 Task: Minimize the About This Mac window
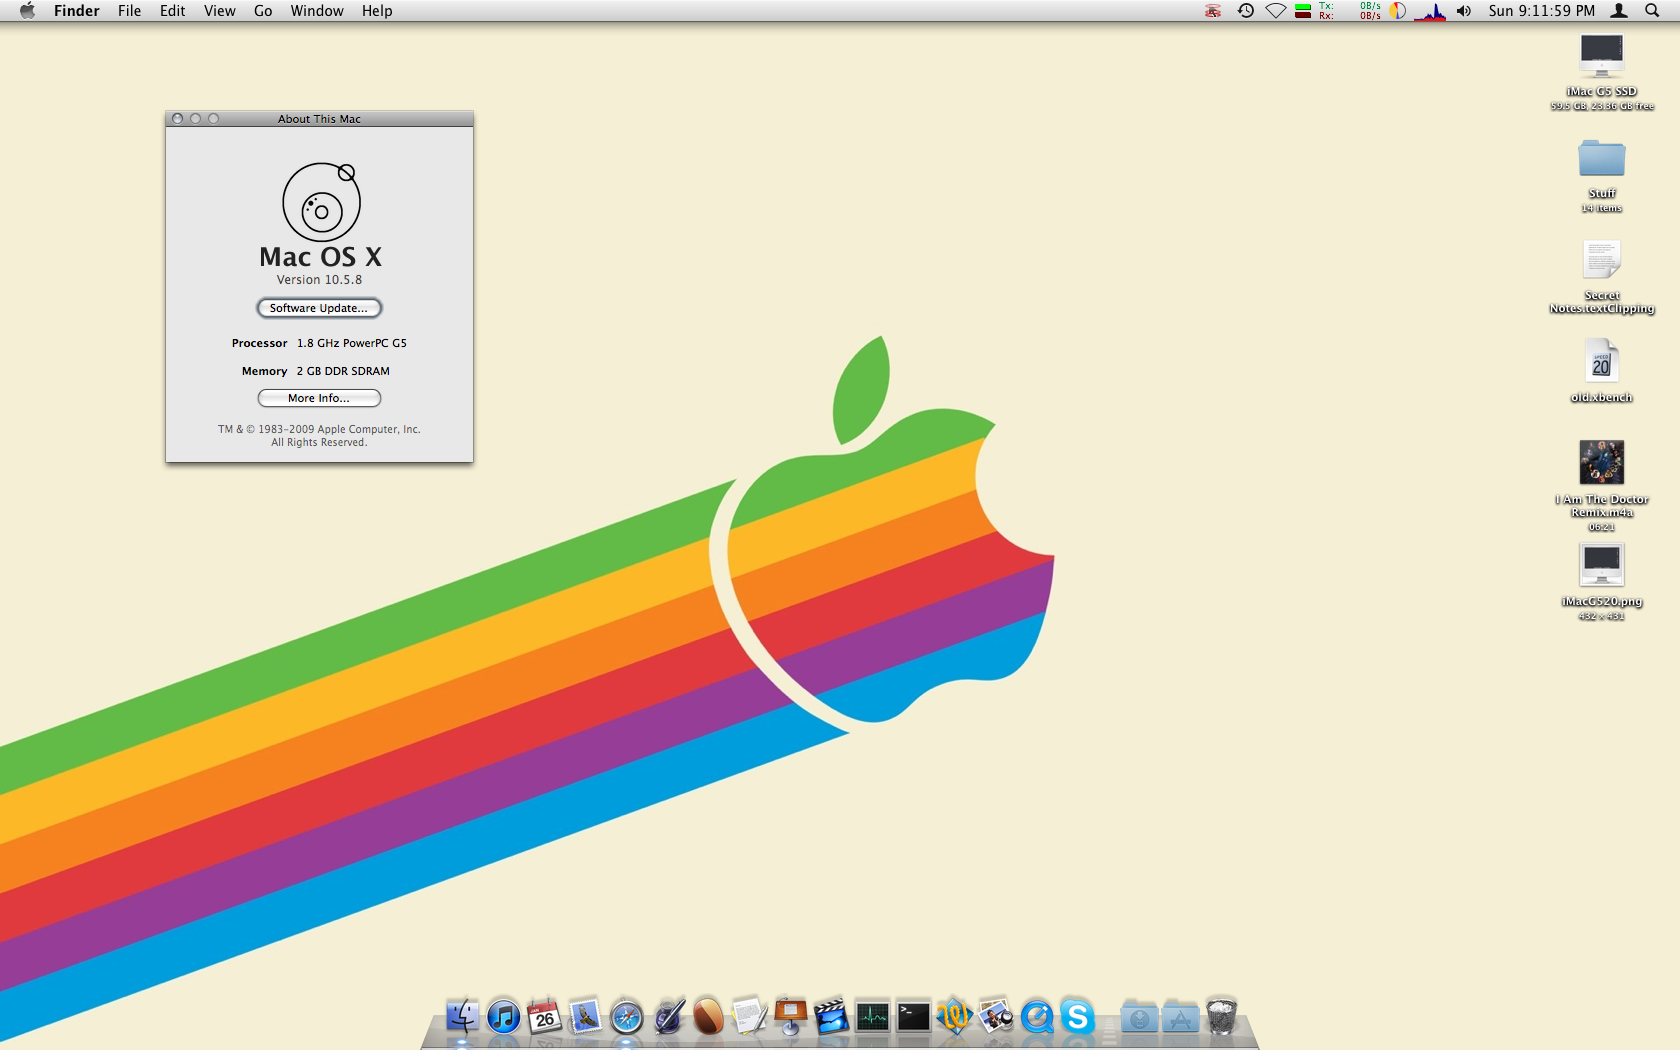tap(196, 118)
